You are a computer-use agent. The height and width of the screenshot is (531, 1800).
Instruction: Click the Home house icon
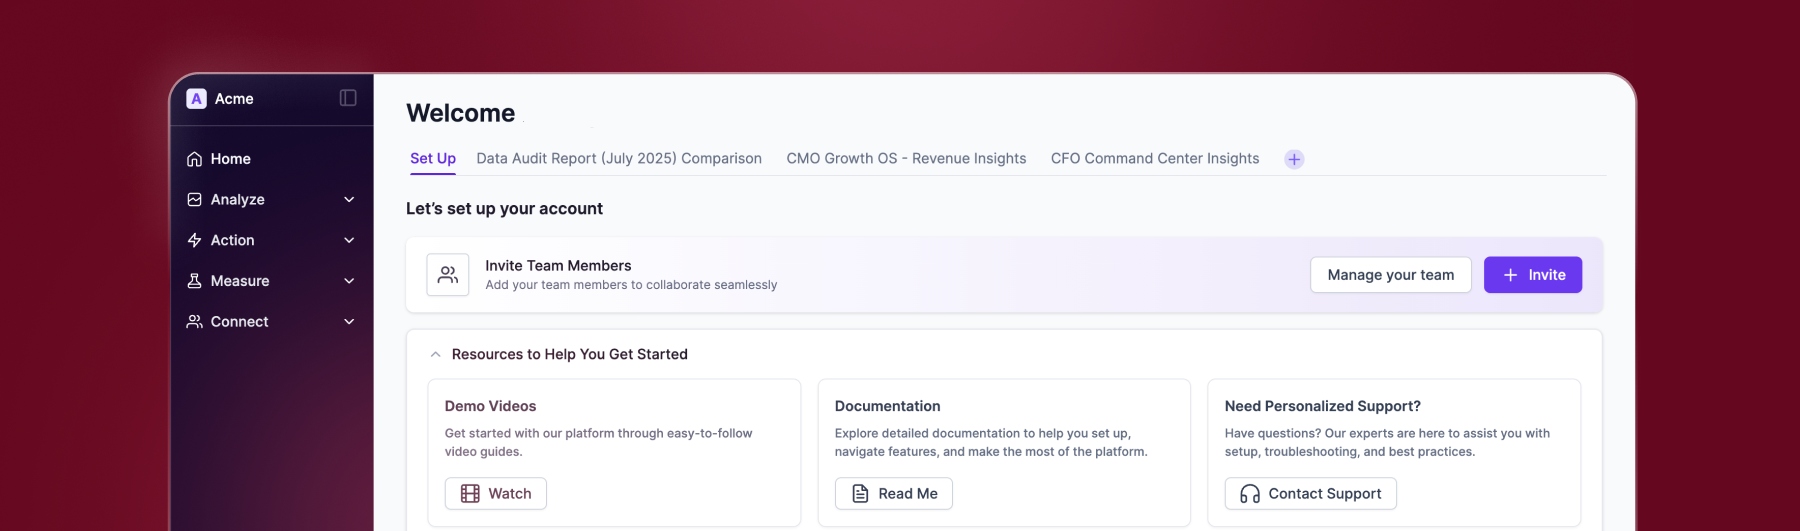[195, 159]
